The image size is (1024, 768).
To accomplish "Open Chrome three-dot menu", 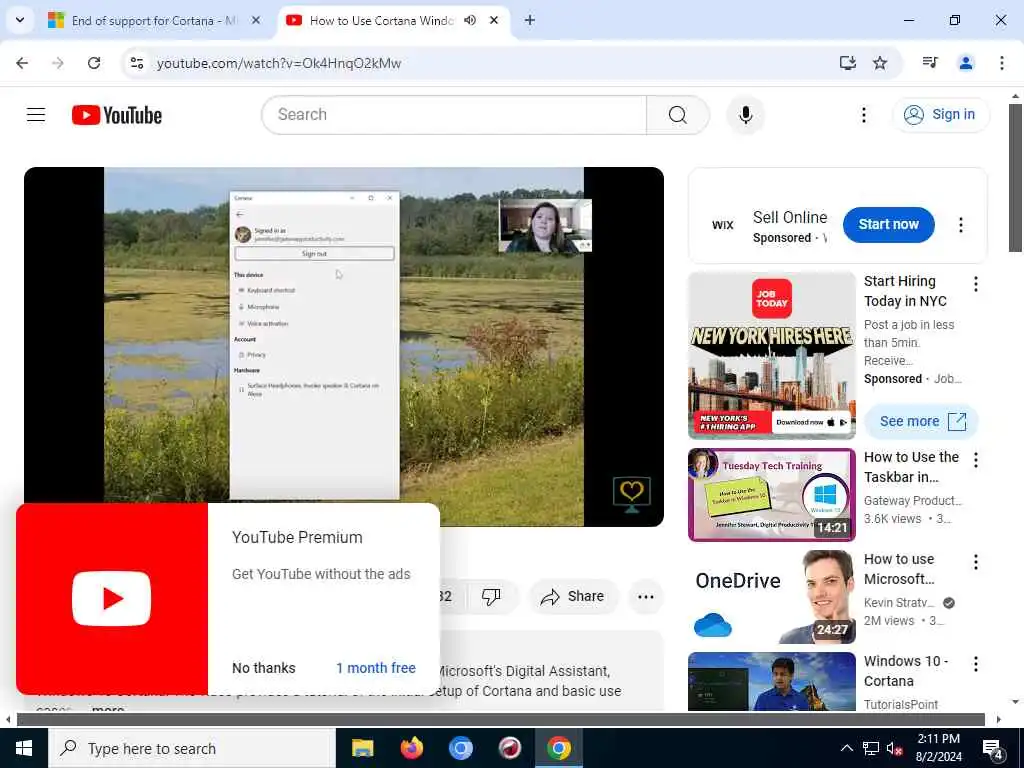I will [1002, 63].
